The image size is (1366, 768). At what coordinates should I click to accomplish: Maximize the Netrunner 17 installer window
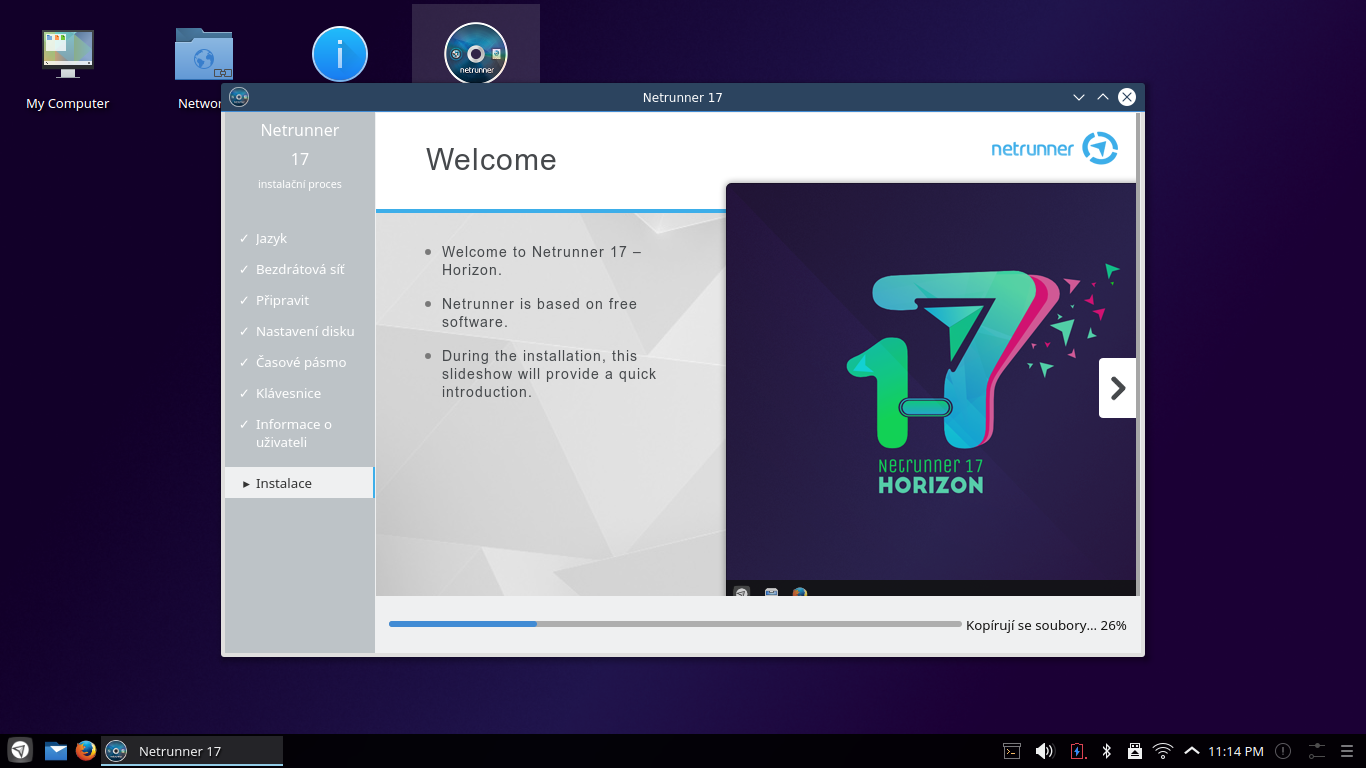point(1103,97)
